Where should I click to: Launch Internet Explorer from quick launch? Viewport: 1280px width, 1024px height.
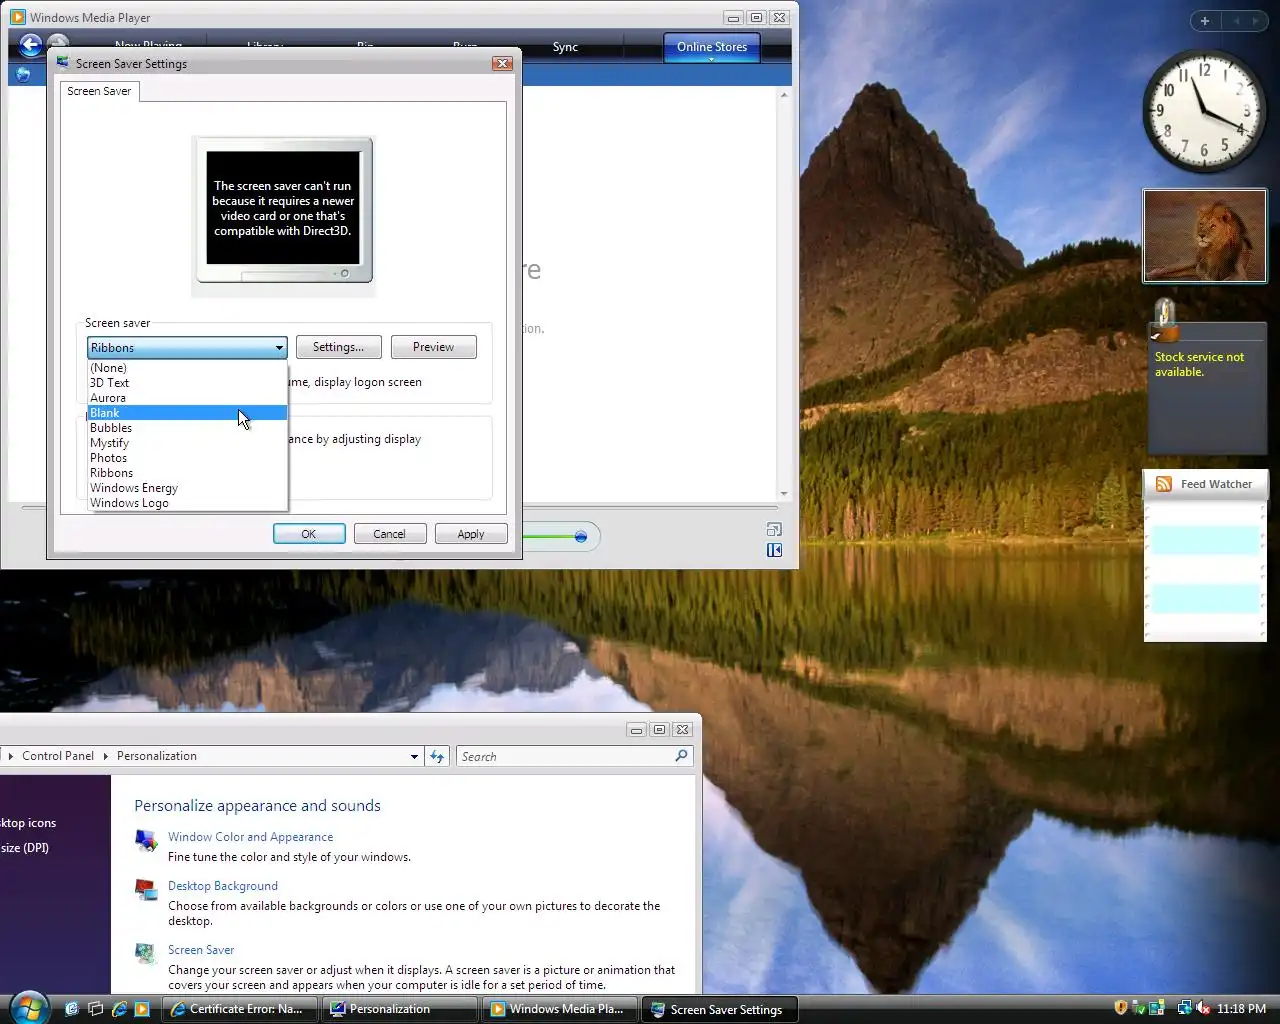[x=119, y=1009]
